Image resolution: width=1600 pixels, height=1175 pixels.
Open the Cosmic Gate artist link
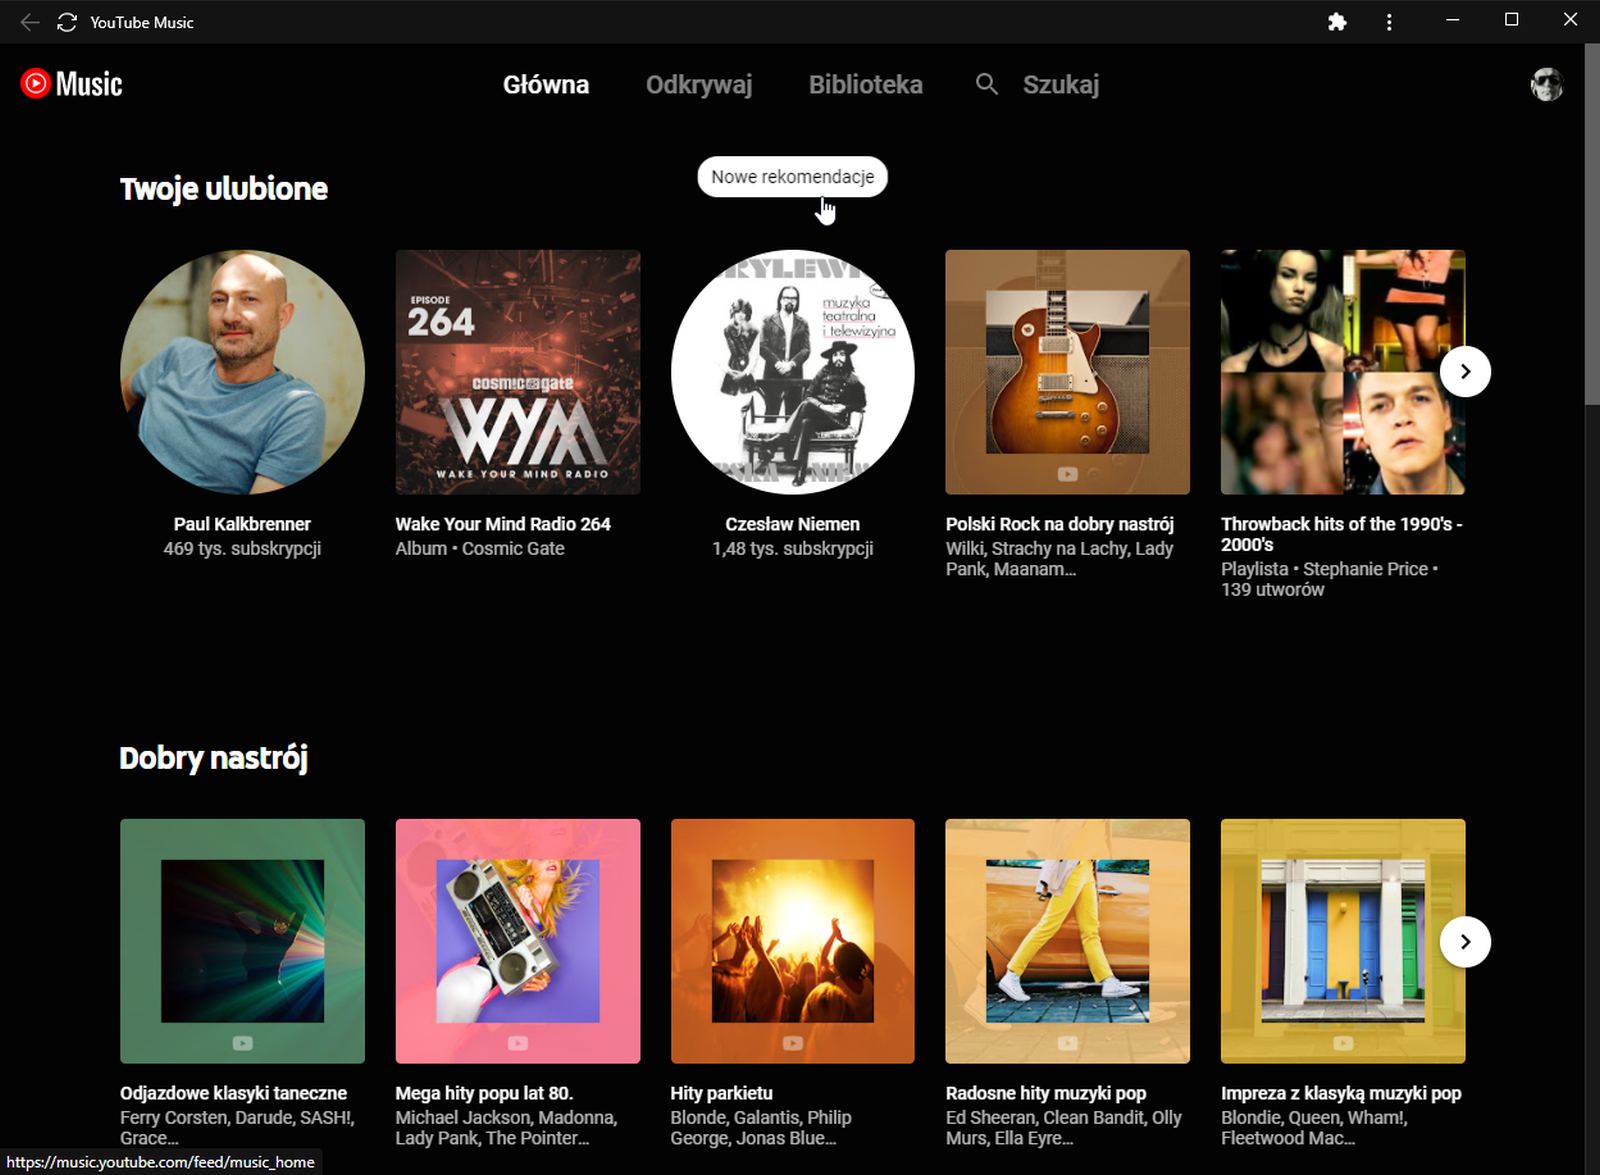click(513, 548)
